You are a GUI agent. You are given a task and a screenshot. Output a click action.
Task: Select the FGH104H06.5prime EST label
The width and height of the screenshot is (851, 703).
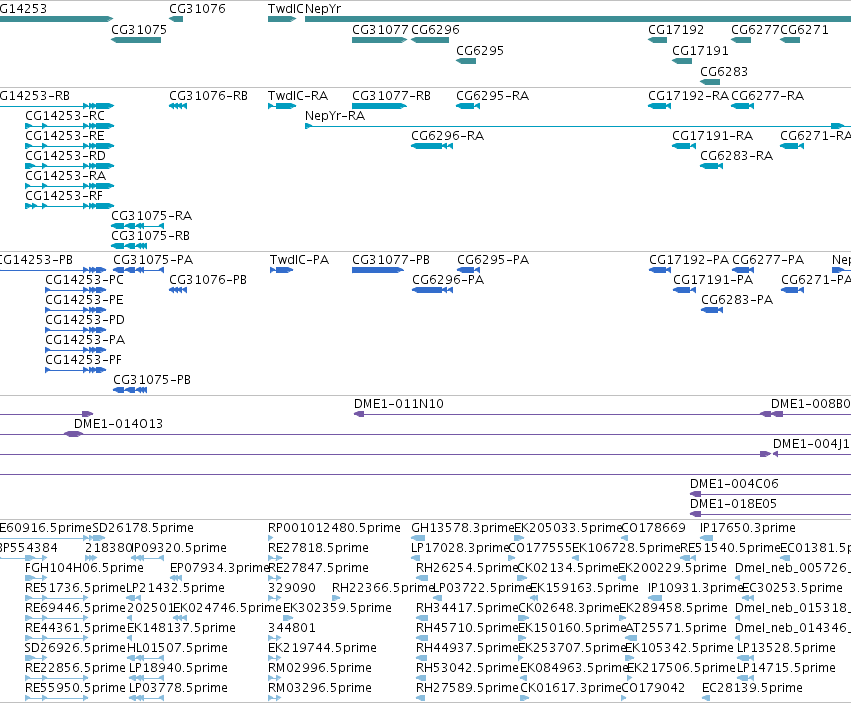coord(85,568)
